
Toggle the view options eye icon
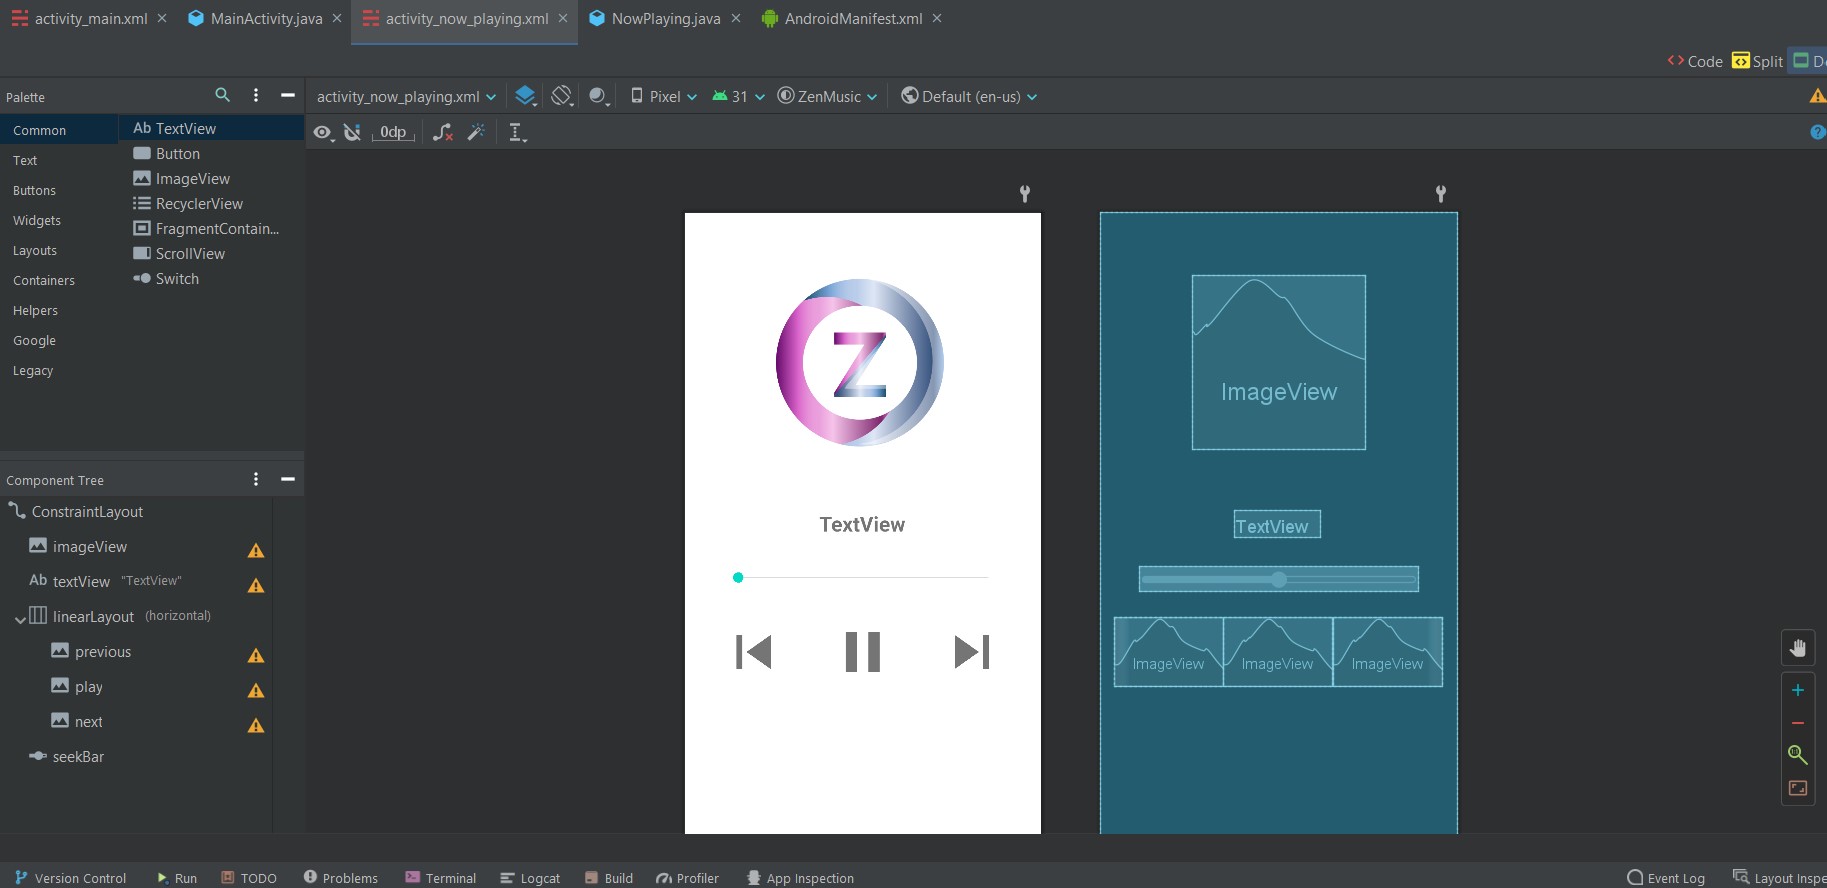pos(322,132)
